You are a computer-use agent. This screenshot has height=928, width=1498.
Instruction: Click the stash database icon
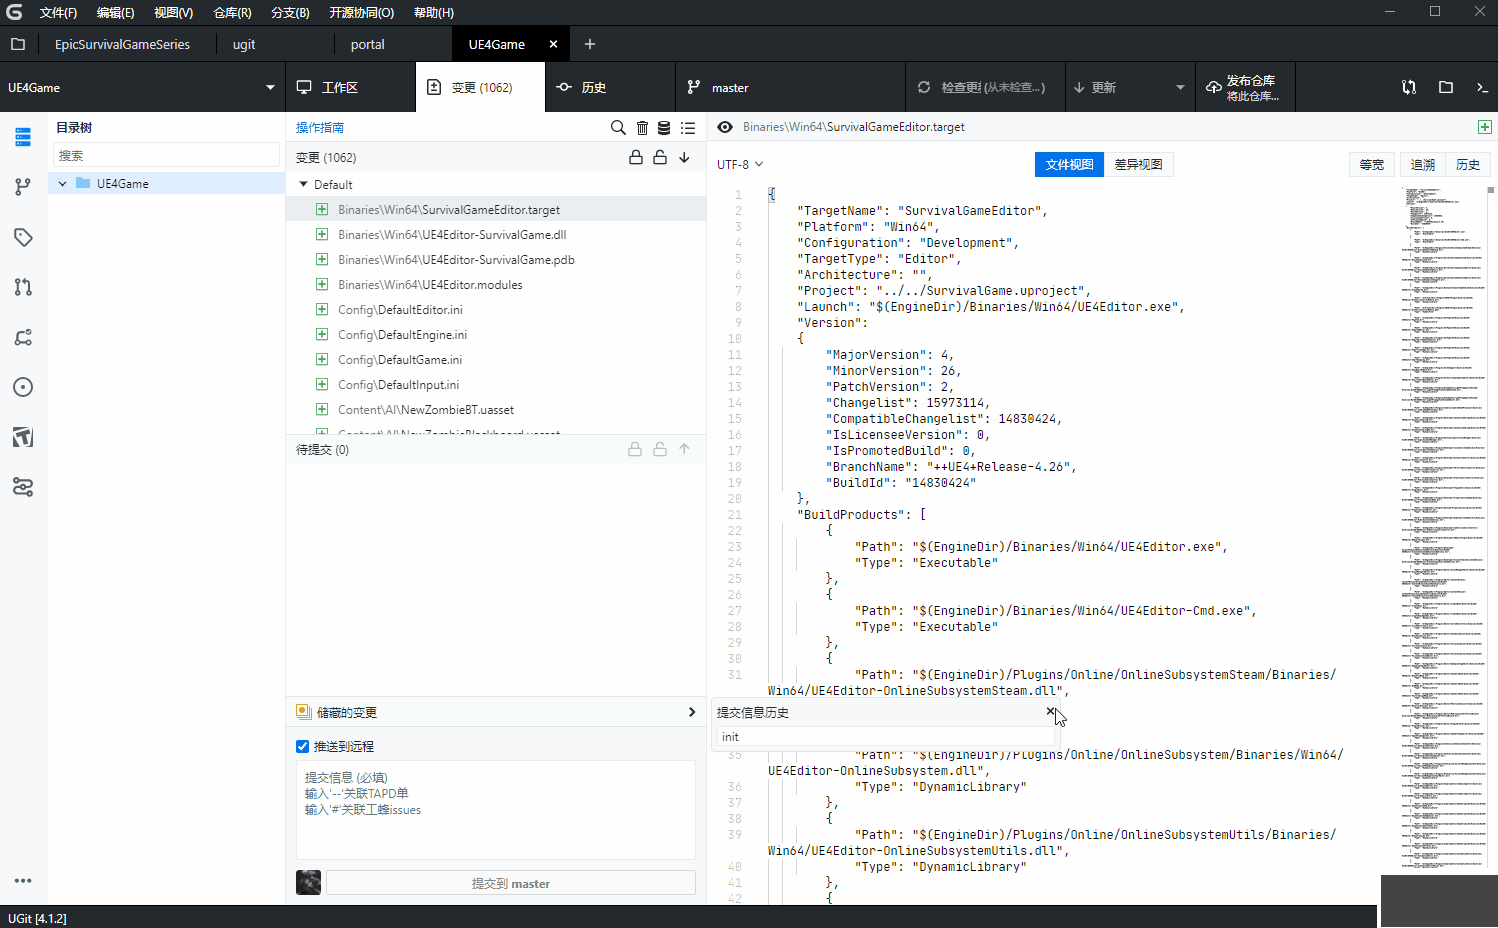664,128
